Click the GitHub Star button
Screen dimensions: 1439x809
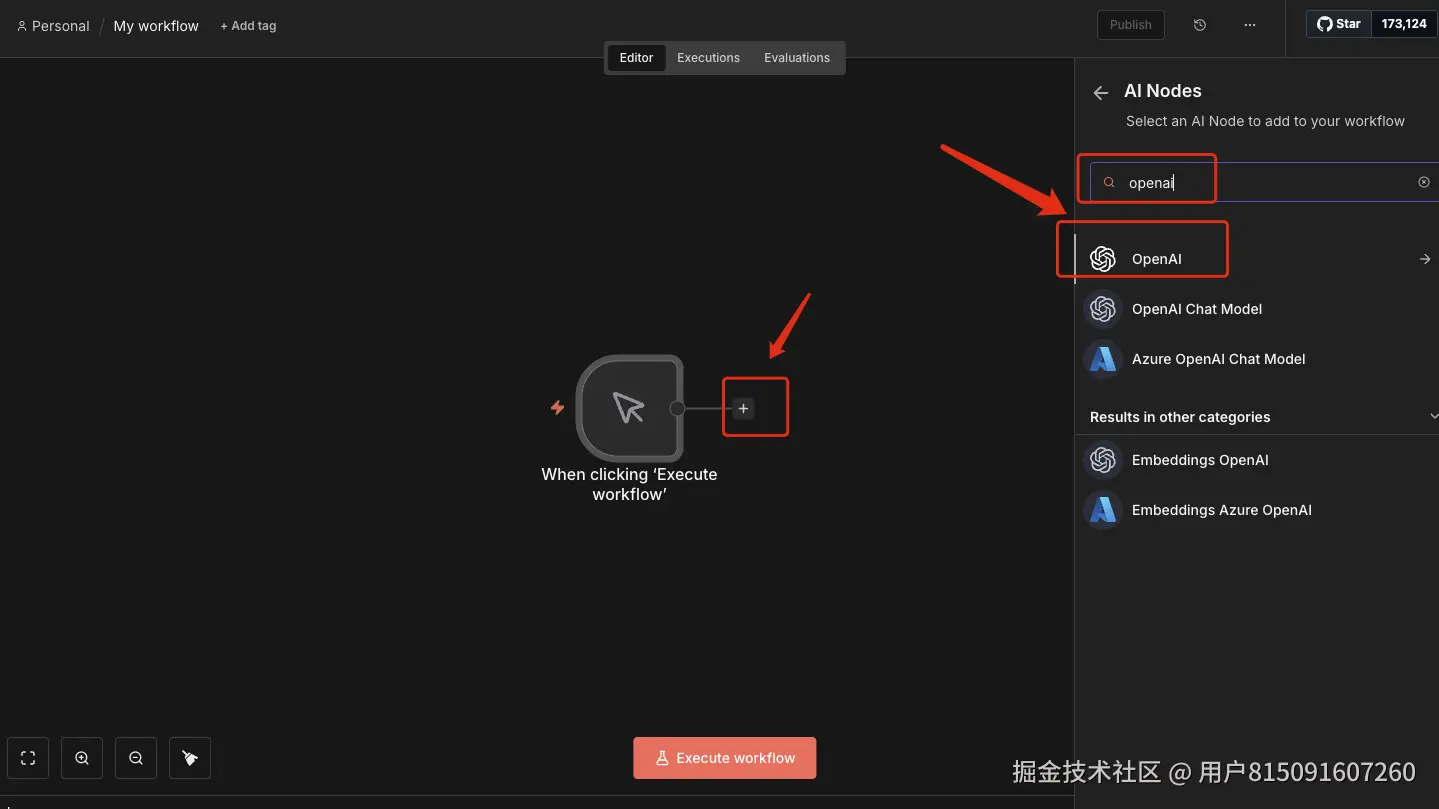pos(1338,24)
